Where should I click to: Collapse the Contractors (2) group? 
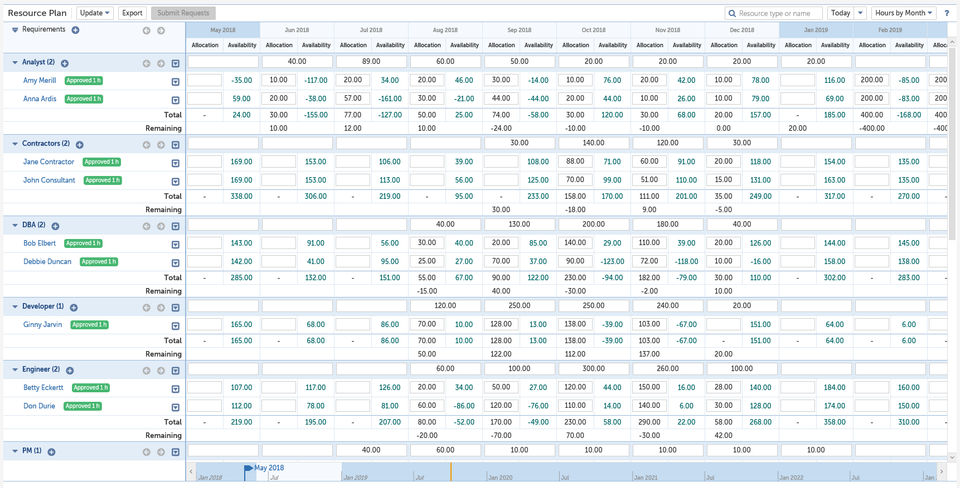(x=15, y=144)
